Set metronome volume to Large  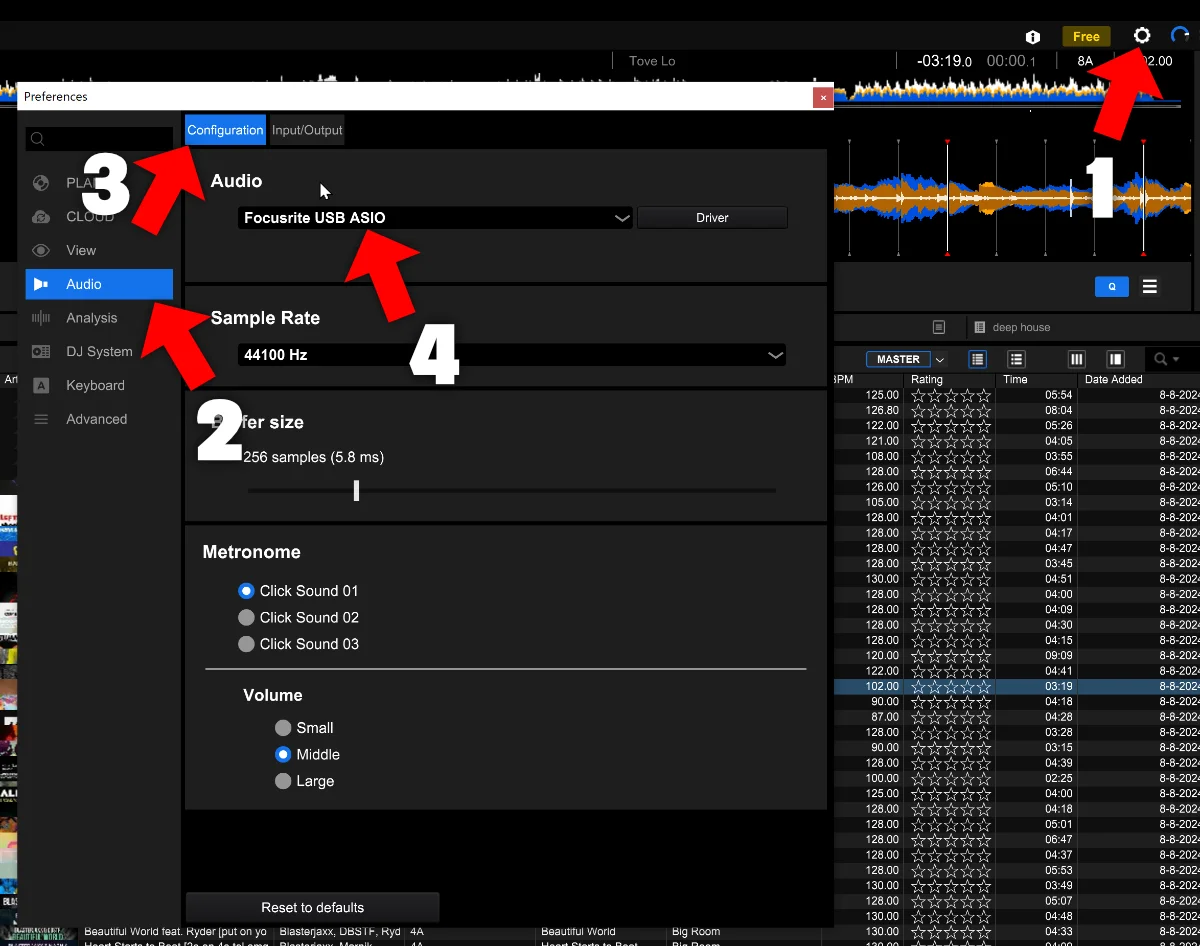coord(283,781)
